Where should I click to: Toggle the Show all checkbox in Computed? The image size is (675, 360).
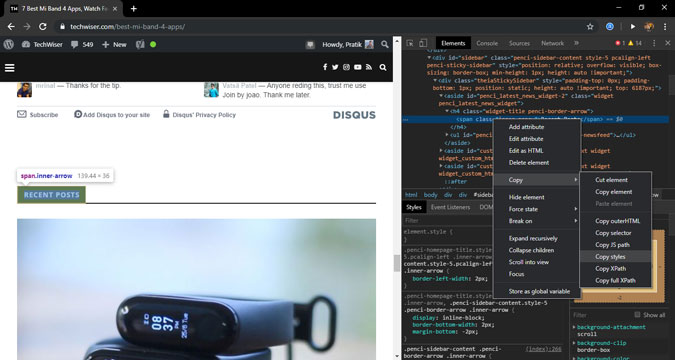coord(638,315)
